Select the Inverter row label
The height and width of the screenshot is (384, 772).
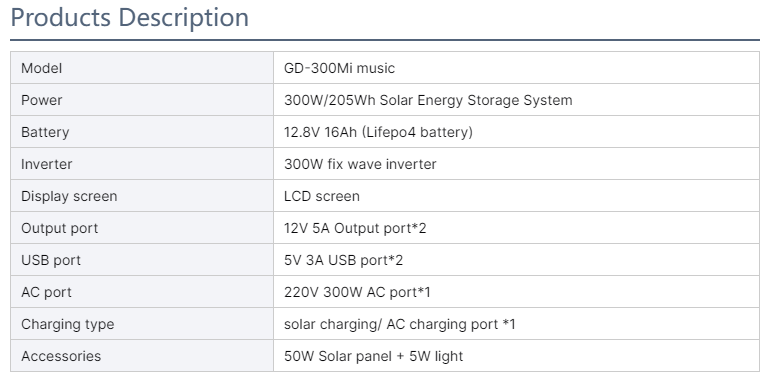click(x=47, y=164)
